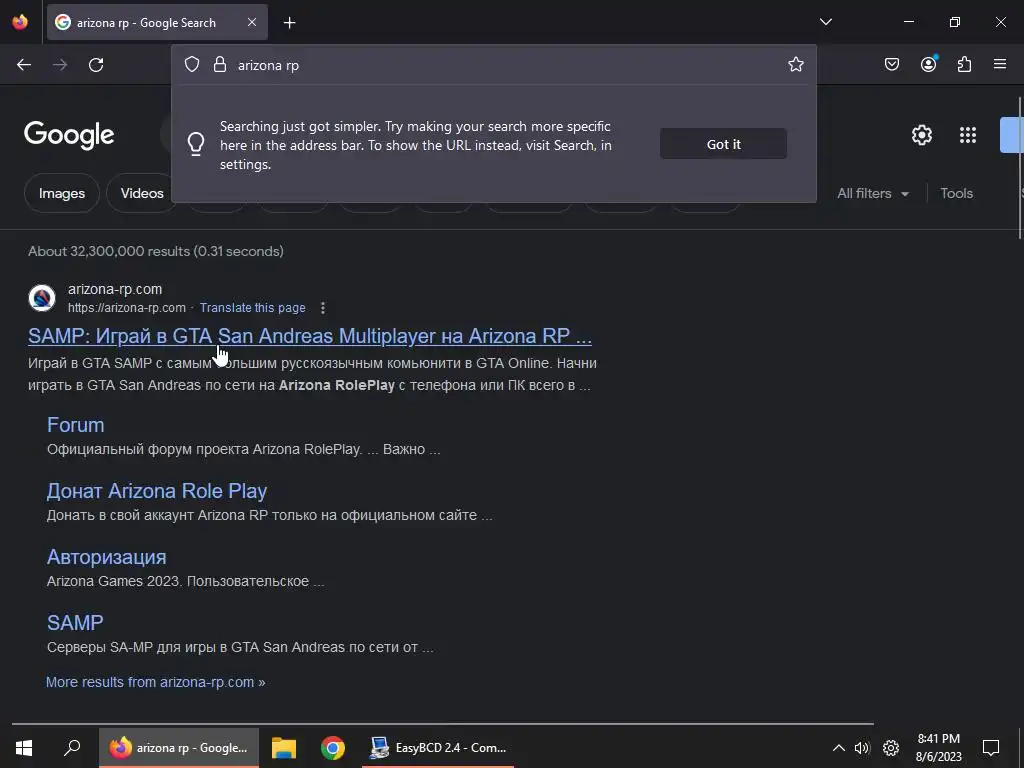
Task: Open the Forum sitelink
Action: 76,425
